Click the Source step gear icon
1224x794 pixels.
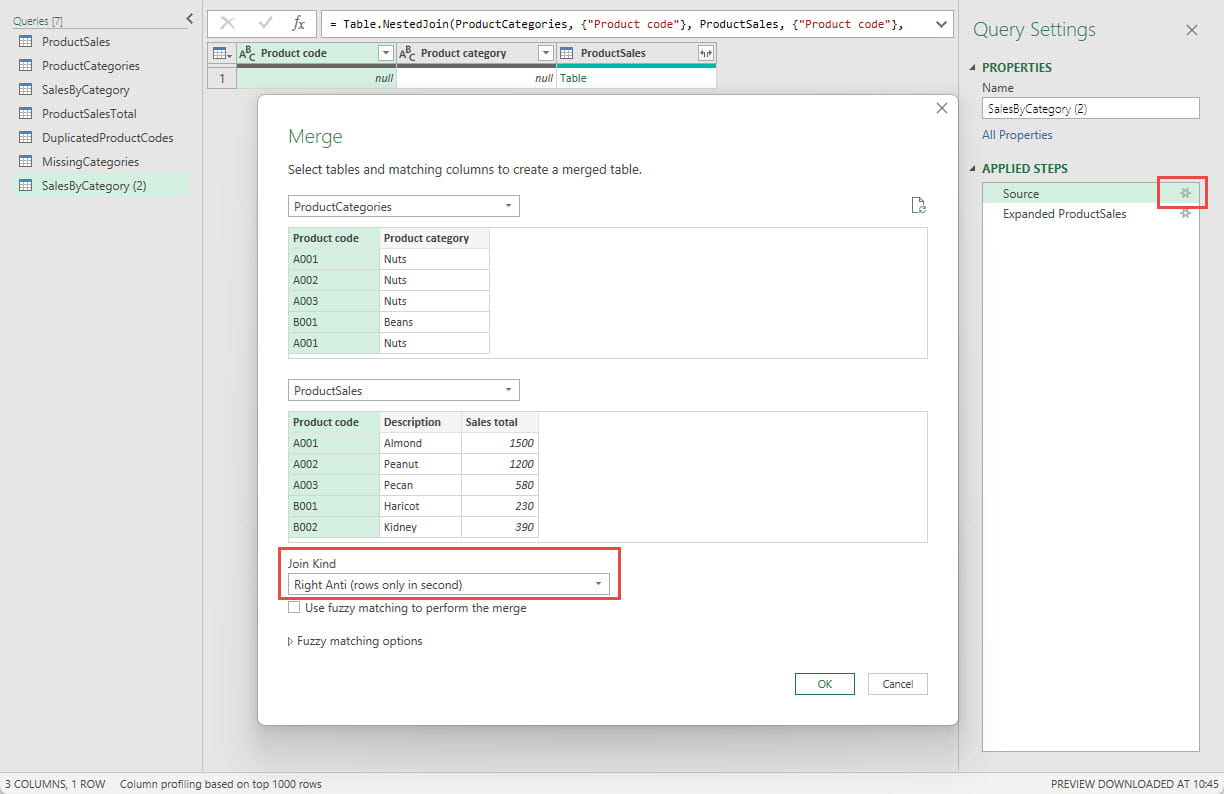(1185, 193)
